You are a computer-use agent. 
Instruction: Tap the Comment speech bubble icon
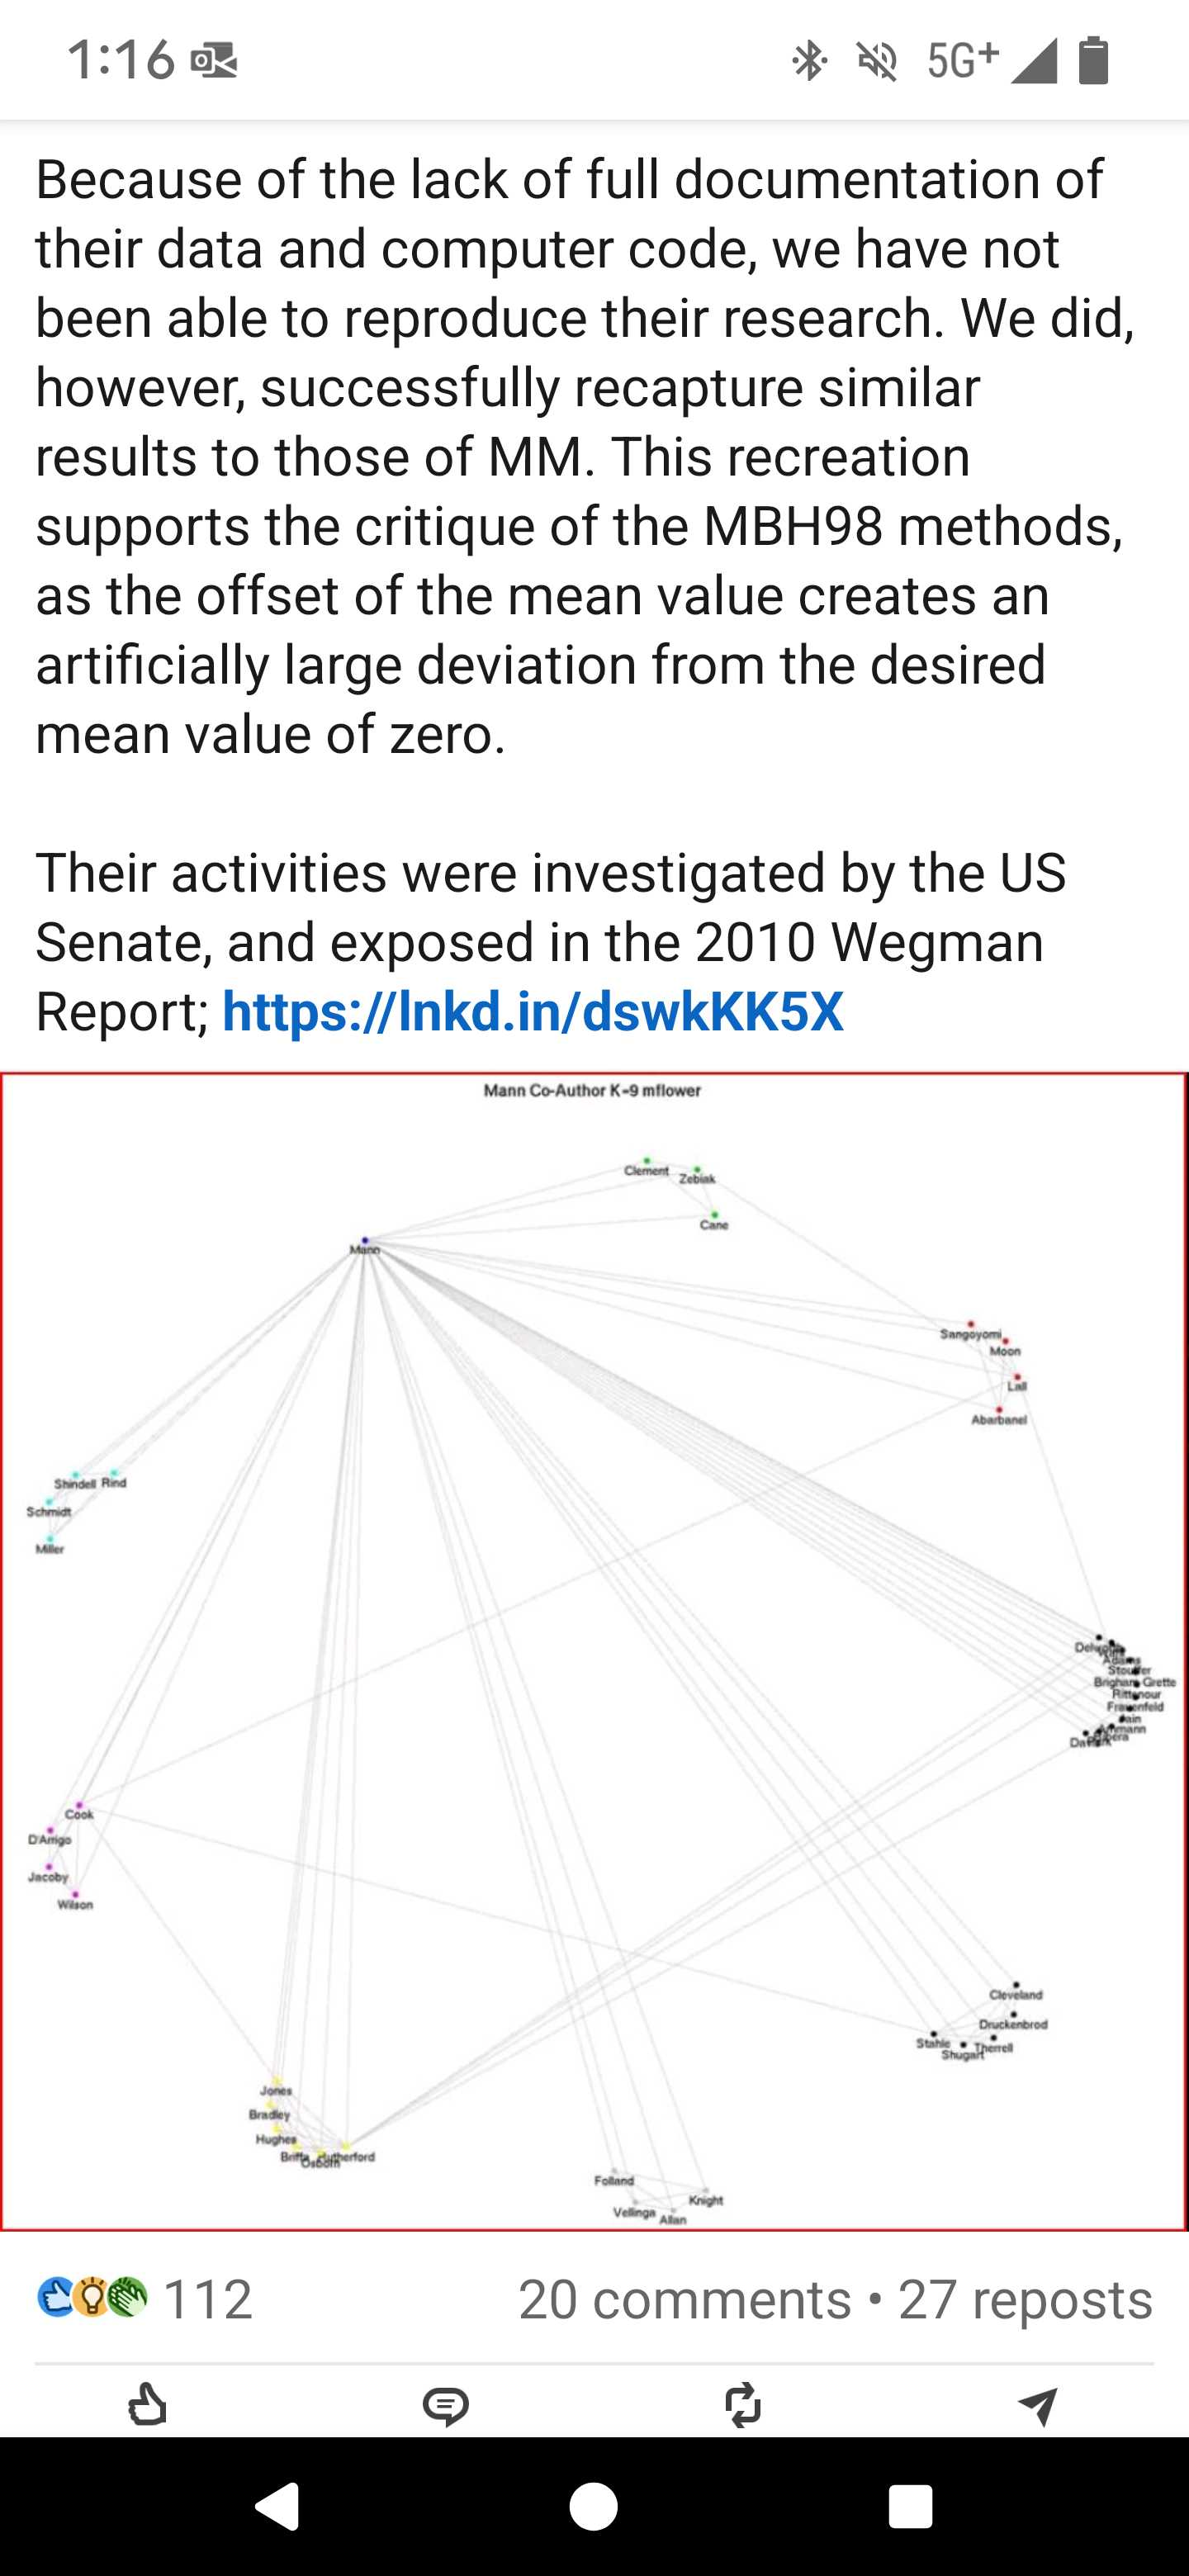(445, 2406)
